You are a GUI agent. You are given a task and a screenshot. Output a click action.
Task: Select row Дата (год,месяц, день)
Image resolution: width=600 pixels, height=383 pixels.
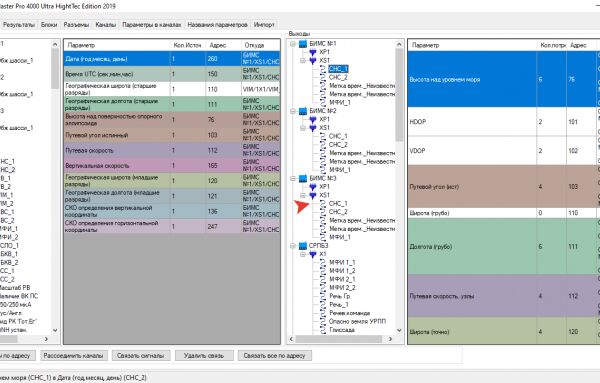coord(172,59)
